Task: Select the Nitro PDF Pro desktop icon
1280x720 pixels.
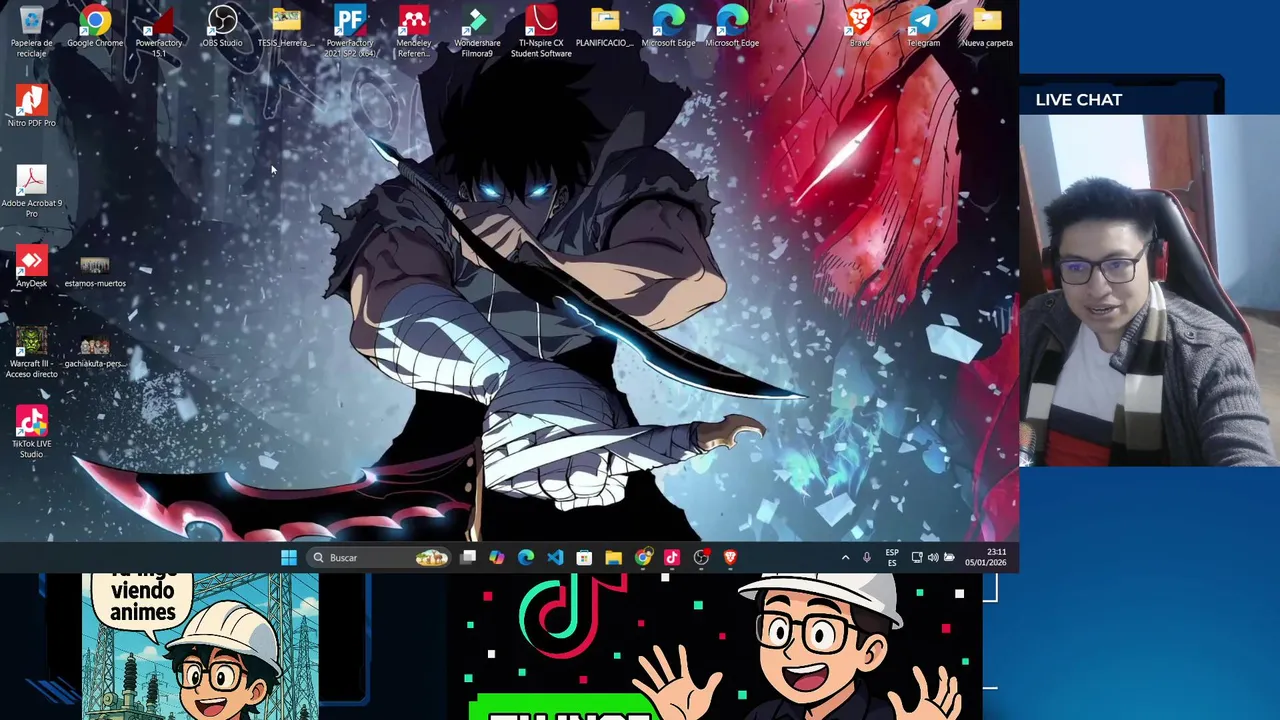Action: click(x=31, y=107)
